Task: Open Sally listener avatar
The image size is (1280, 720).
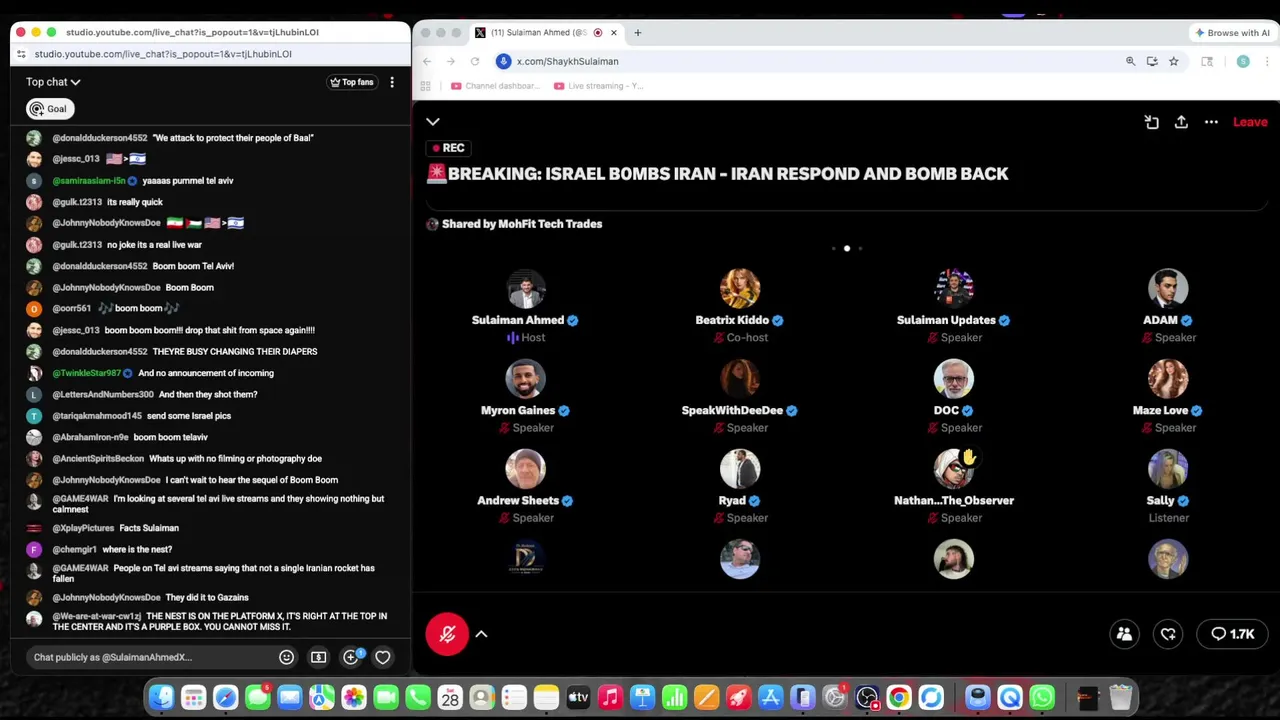Action: [1167, 469]
